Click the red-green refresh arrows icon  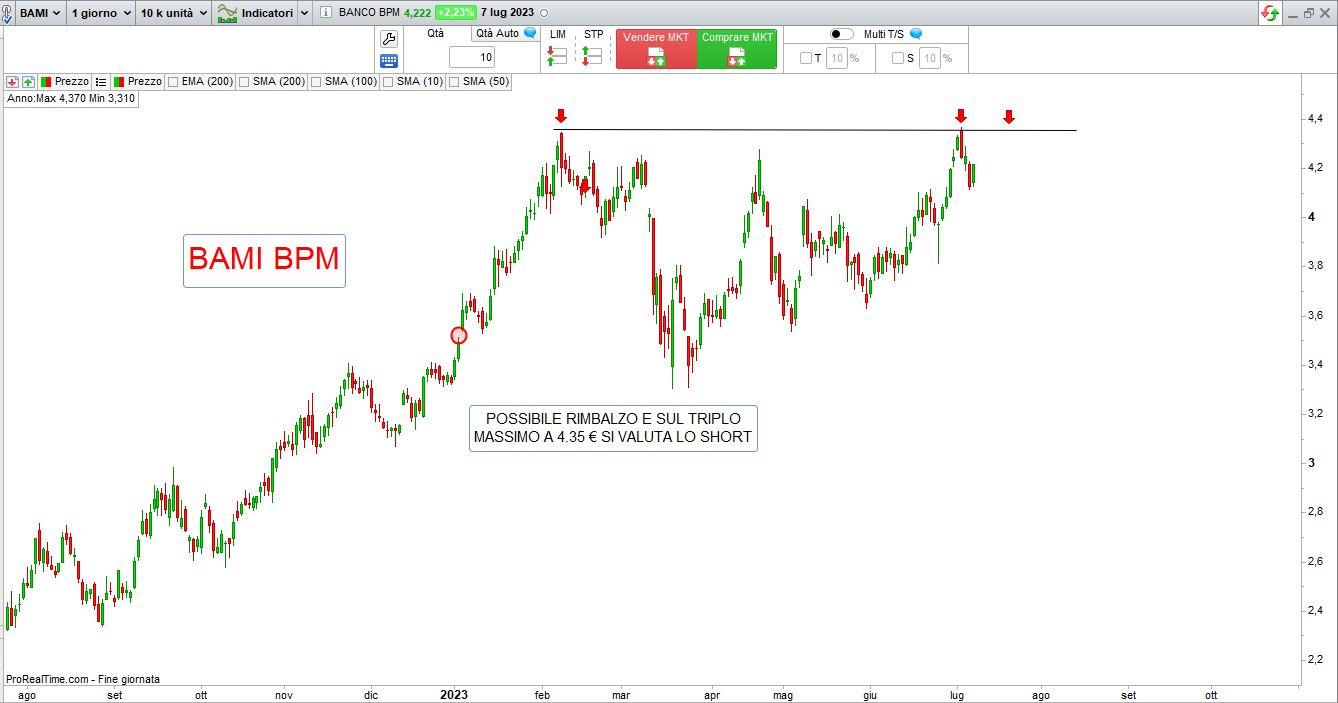tap(1270, 13)
